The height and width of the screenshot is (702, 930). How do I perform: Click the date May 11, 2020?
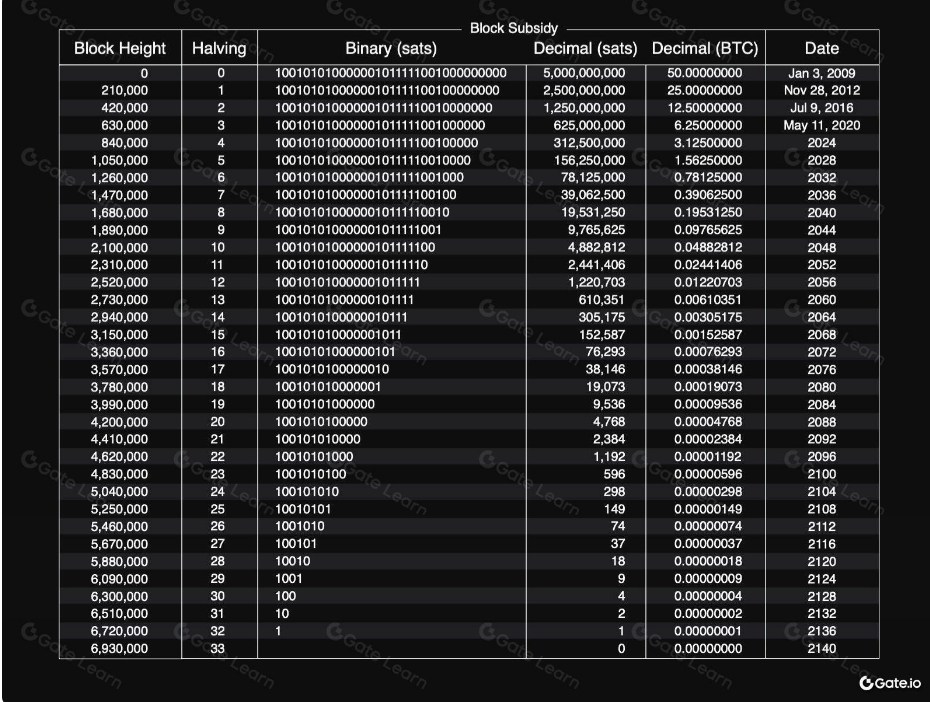pos(821,126)
